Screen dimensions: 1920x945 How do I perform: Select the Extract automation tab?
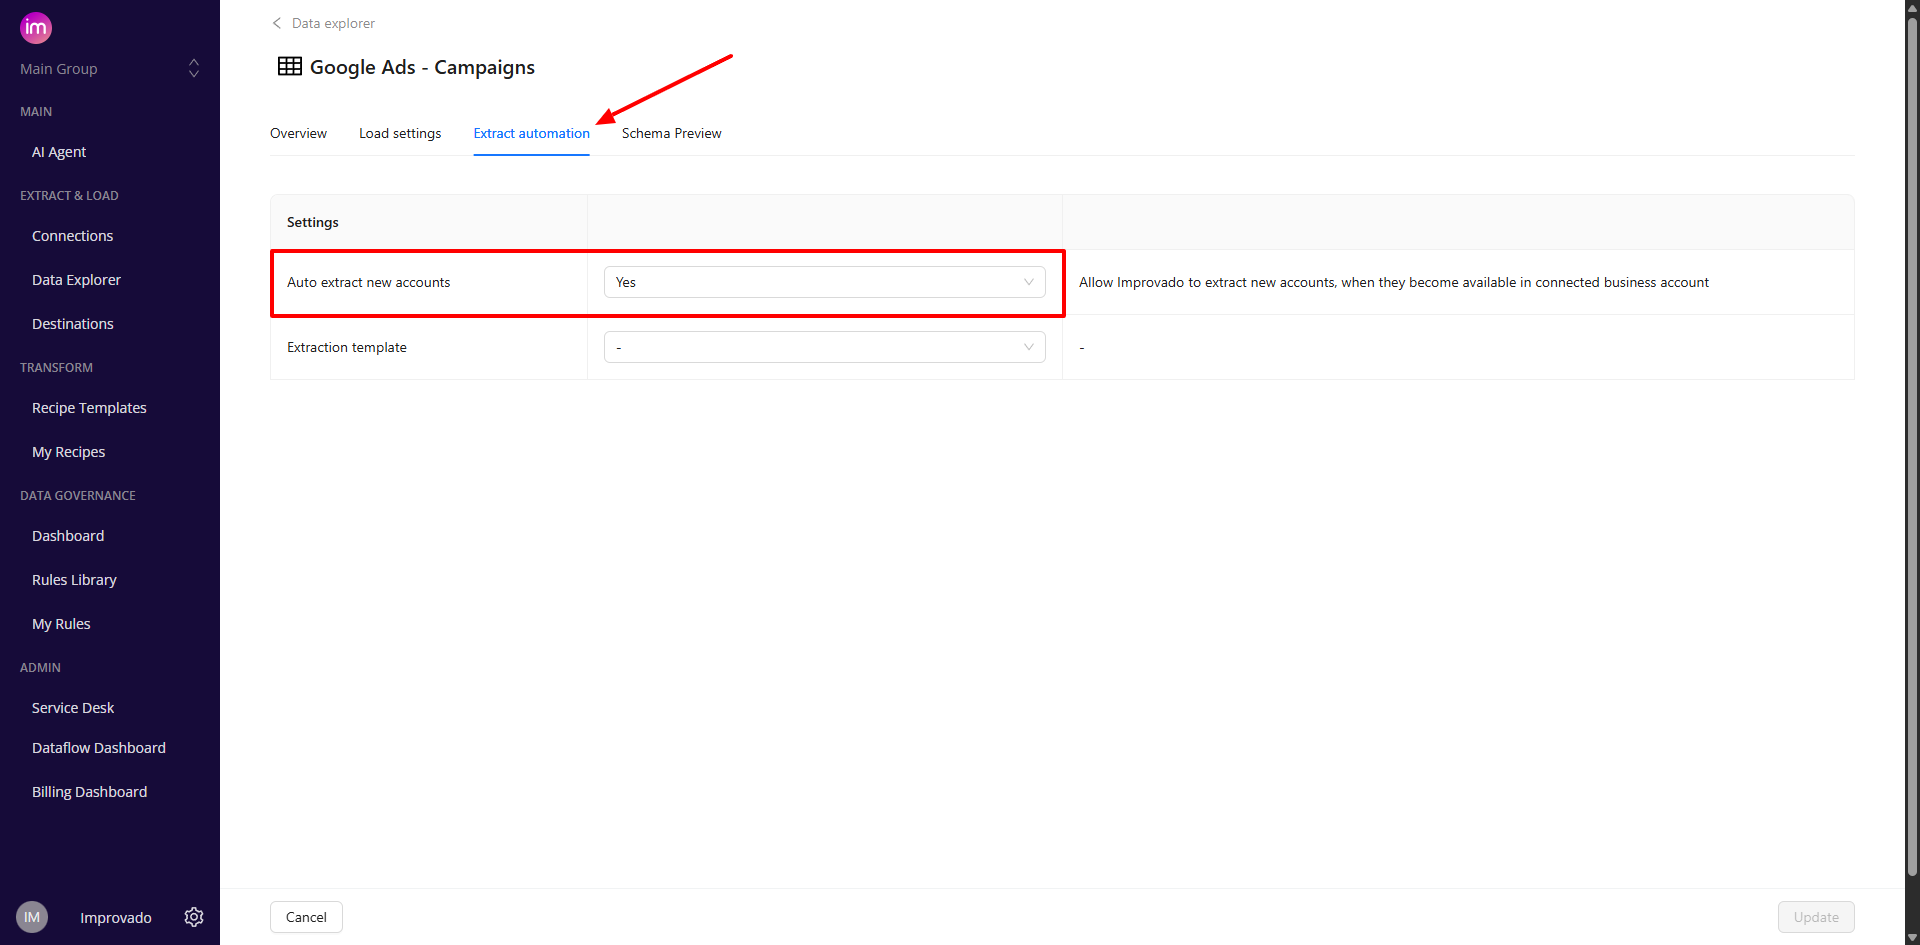532,133
